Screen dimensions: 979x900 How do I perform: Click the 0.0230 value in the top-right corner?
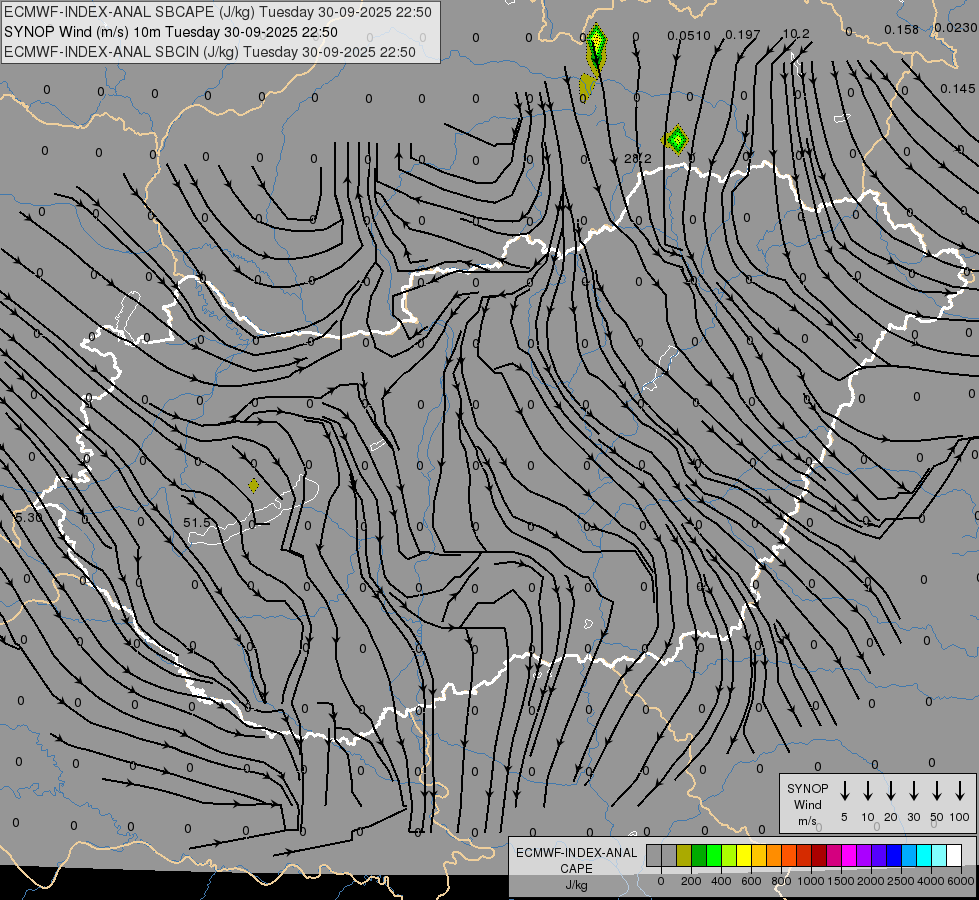pyautogui.click(x=956, y=27)
